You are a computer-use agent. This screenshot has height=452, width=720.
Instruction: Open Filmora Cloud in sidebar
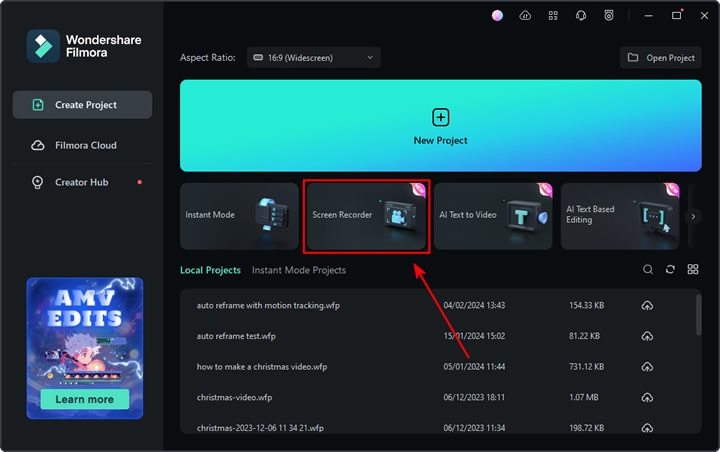[x=82, y=145]
